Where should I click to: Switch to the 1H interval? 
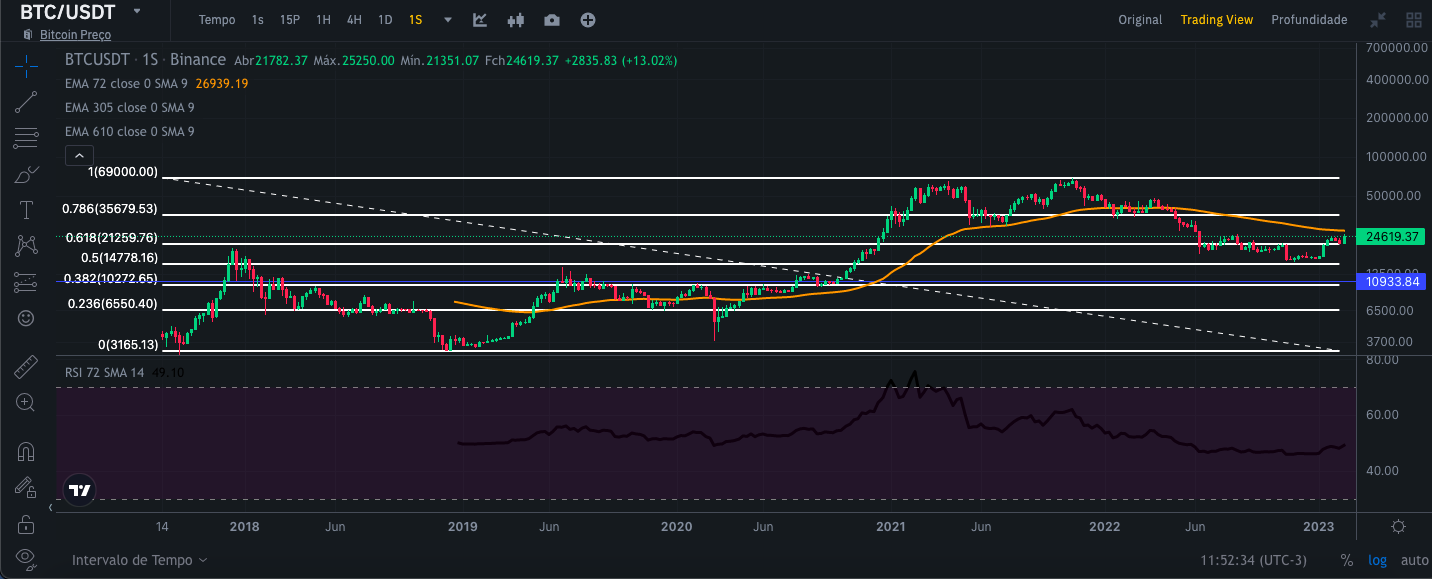click(x=323, y=20)
